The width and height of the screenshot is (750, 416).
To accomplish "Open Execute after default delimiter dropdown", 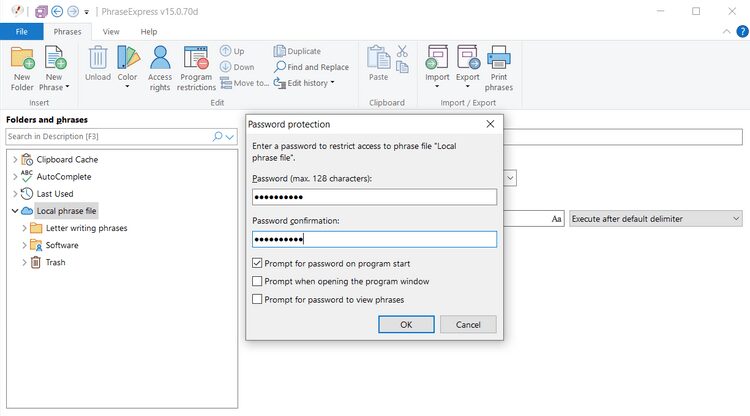I will pos(656,219).
